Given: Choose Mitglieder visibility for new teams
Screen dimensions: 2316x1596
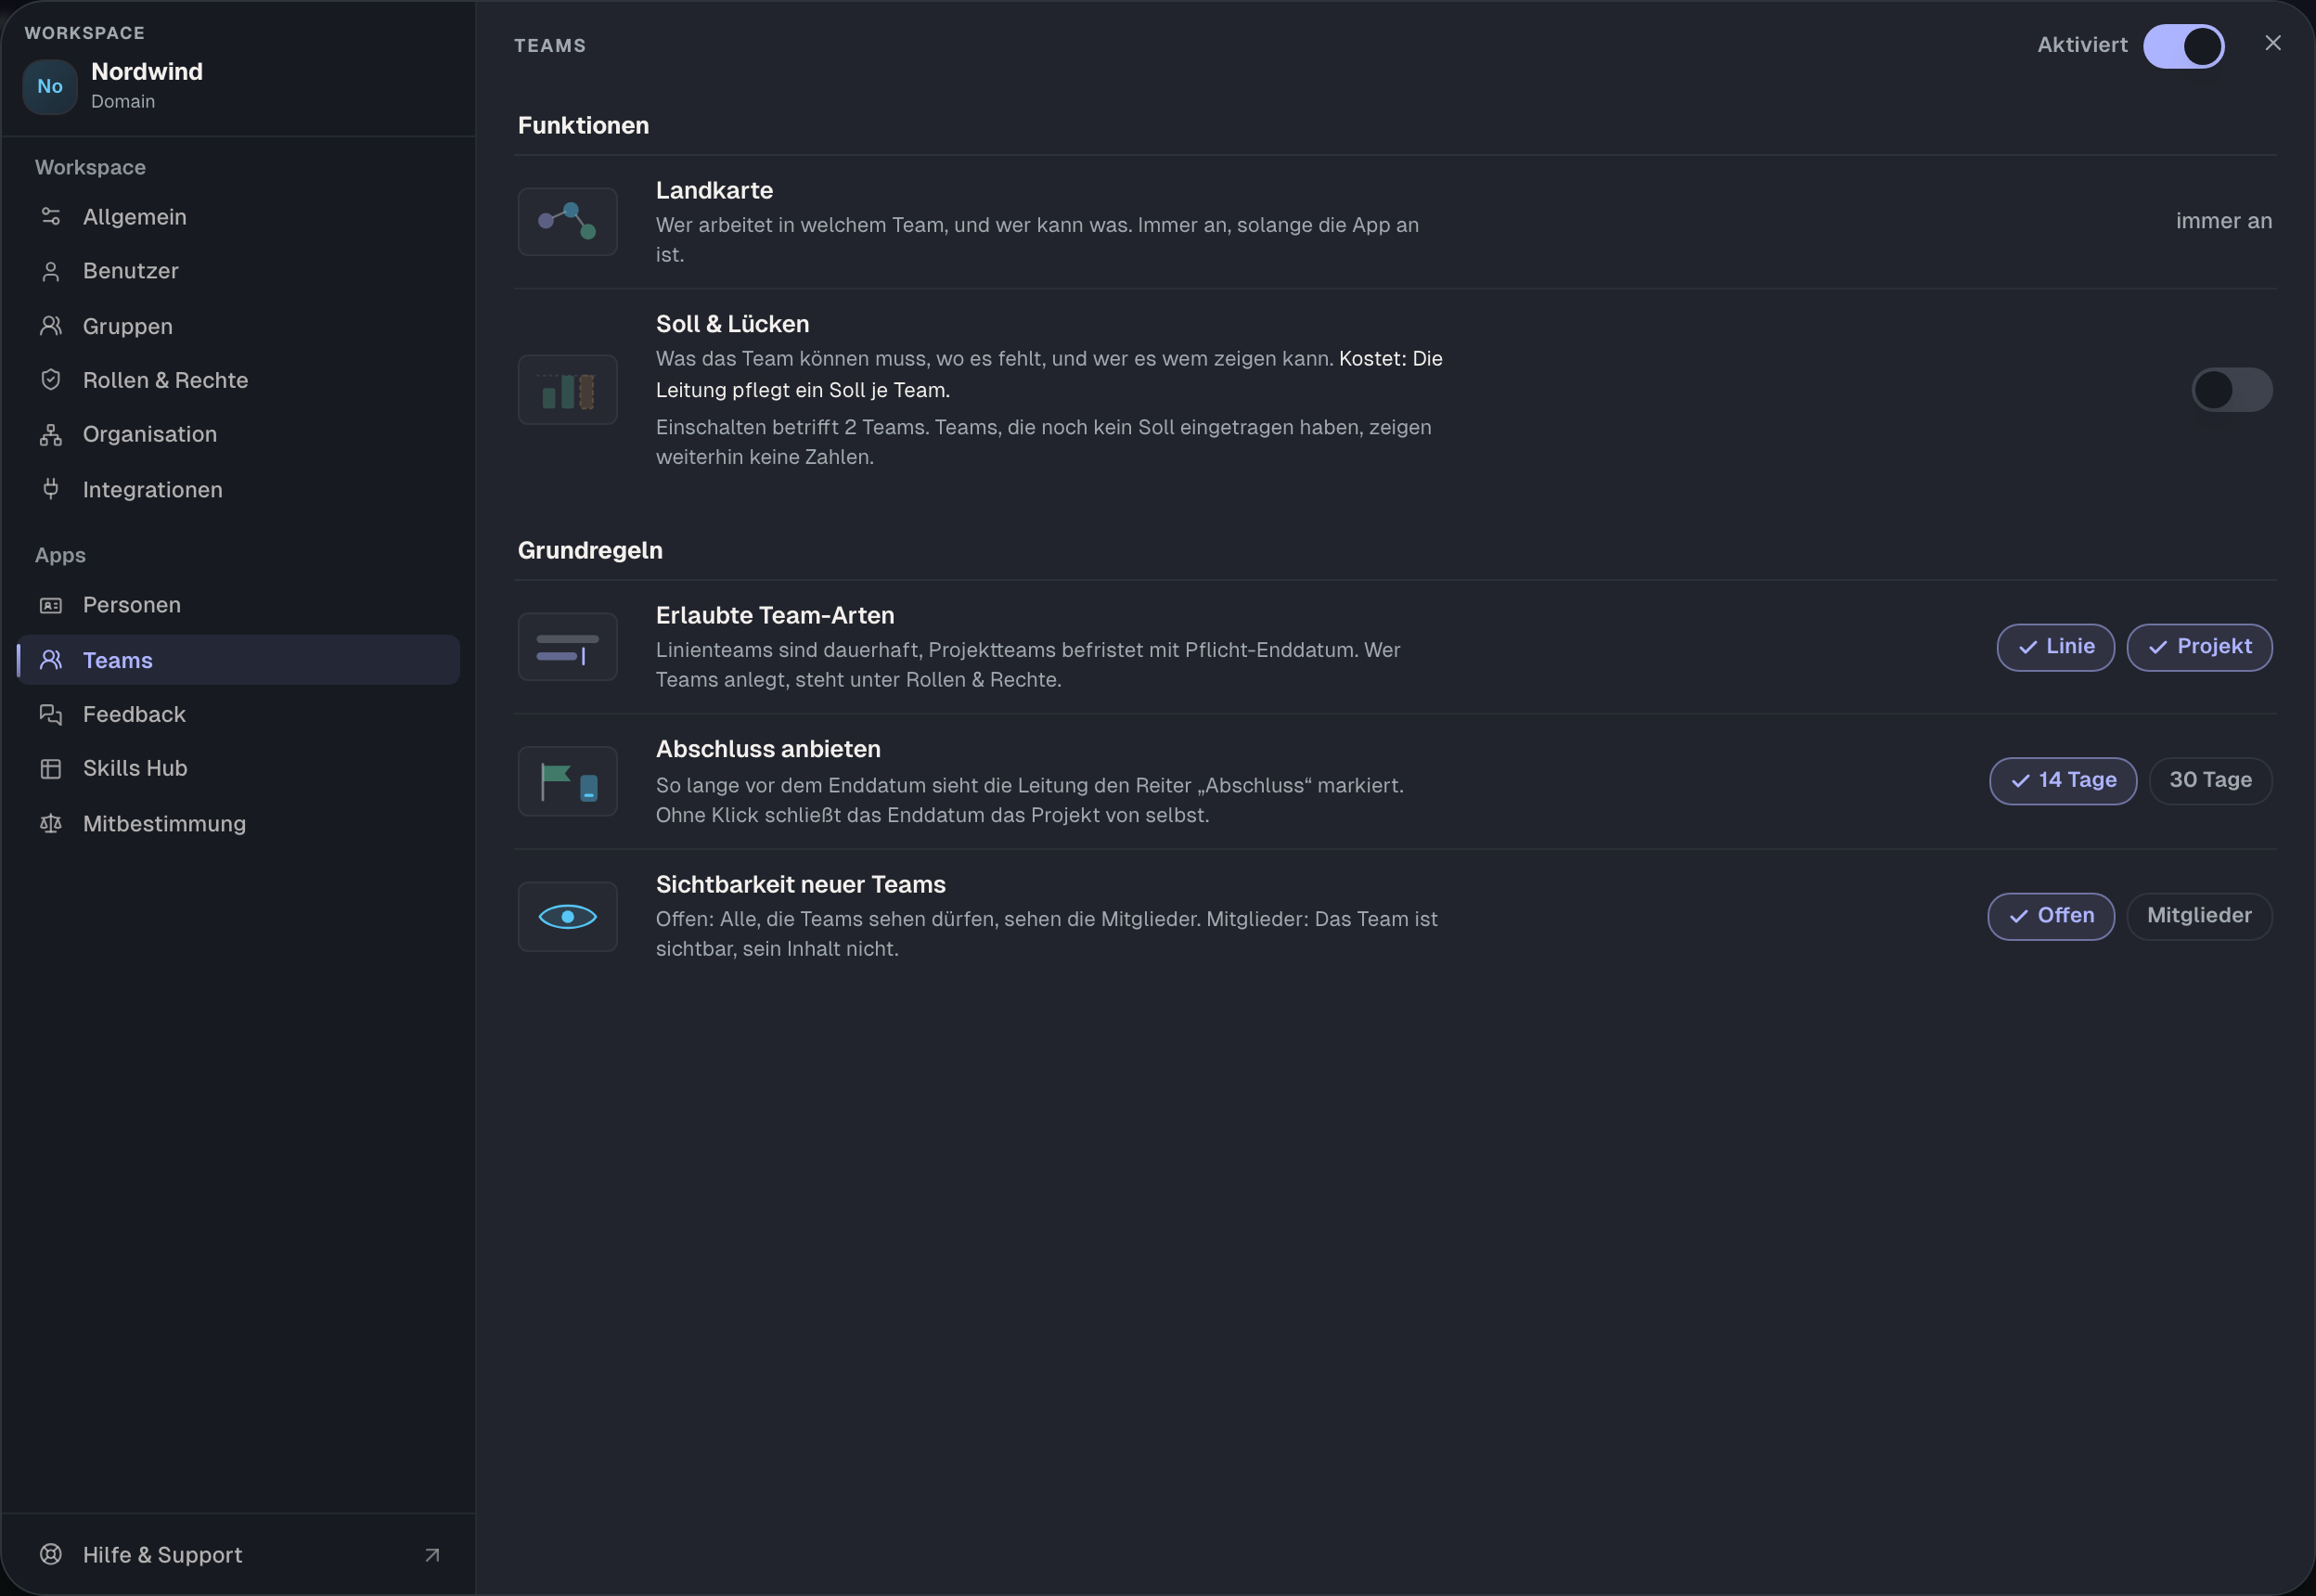Looking at the screenshot, I should (x=2199, y=916).
